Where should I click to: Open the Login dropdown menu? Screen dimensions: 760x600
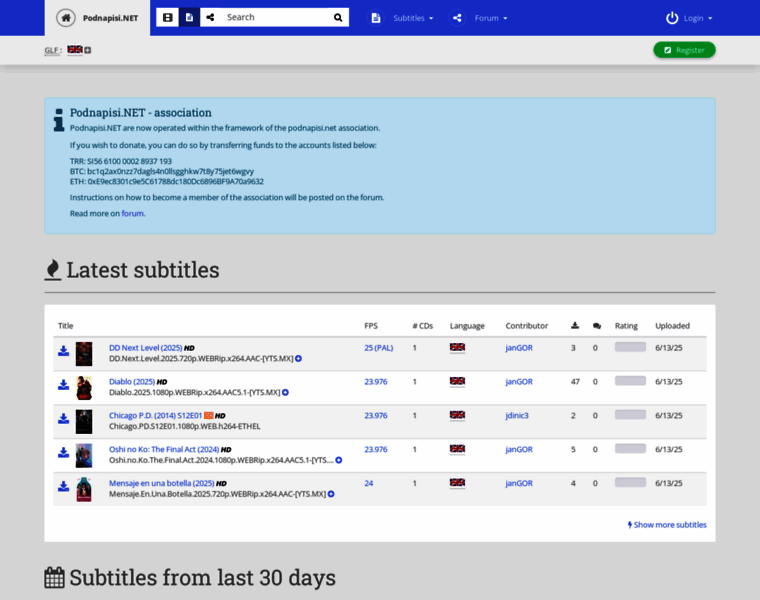click(698, 18)
